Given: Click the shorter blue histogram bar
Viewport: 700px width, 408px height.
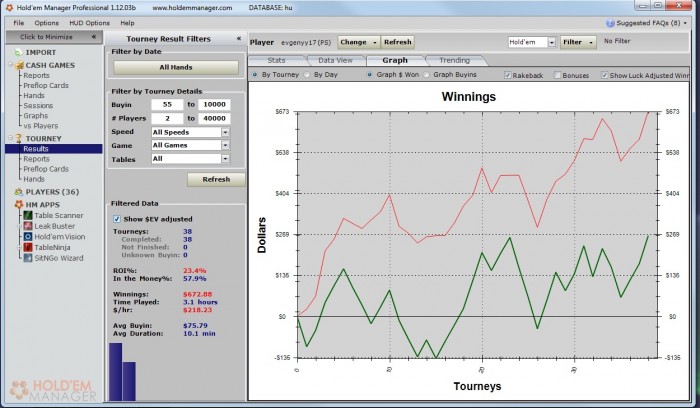Looking at the screenshot, I should 129,381.
